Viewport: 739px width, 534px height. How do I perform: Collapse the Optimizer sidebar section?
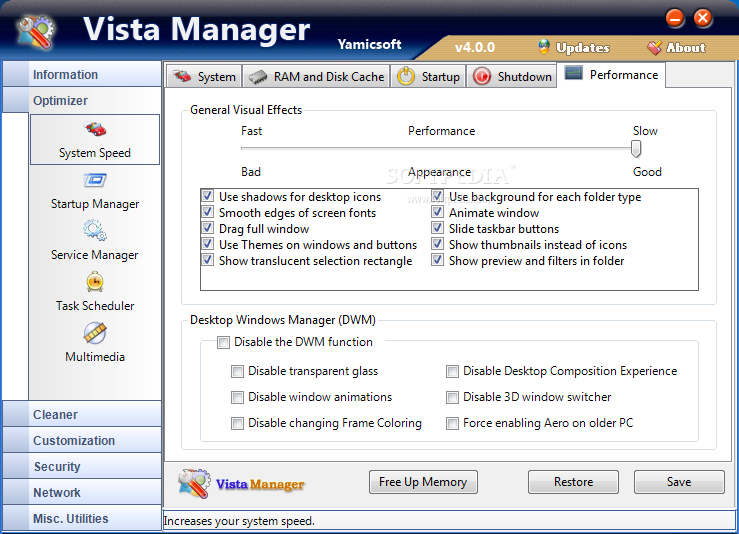point(82,100)
